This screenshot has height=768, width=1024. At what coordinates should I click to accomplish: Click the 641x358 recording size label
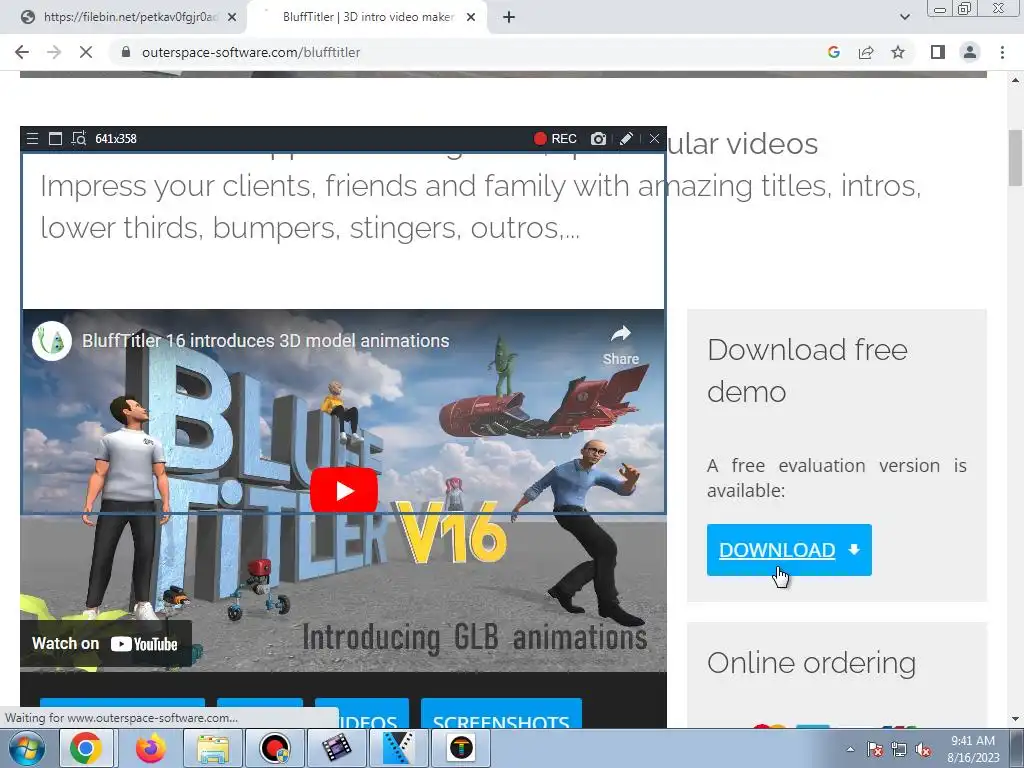[x=116, y=138]
